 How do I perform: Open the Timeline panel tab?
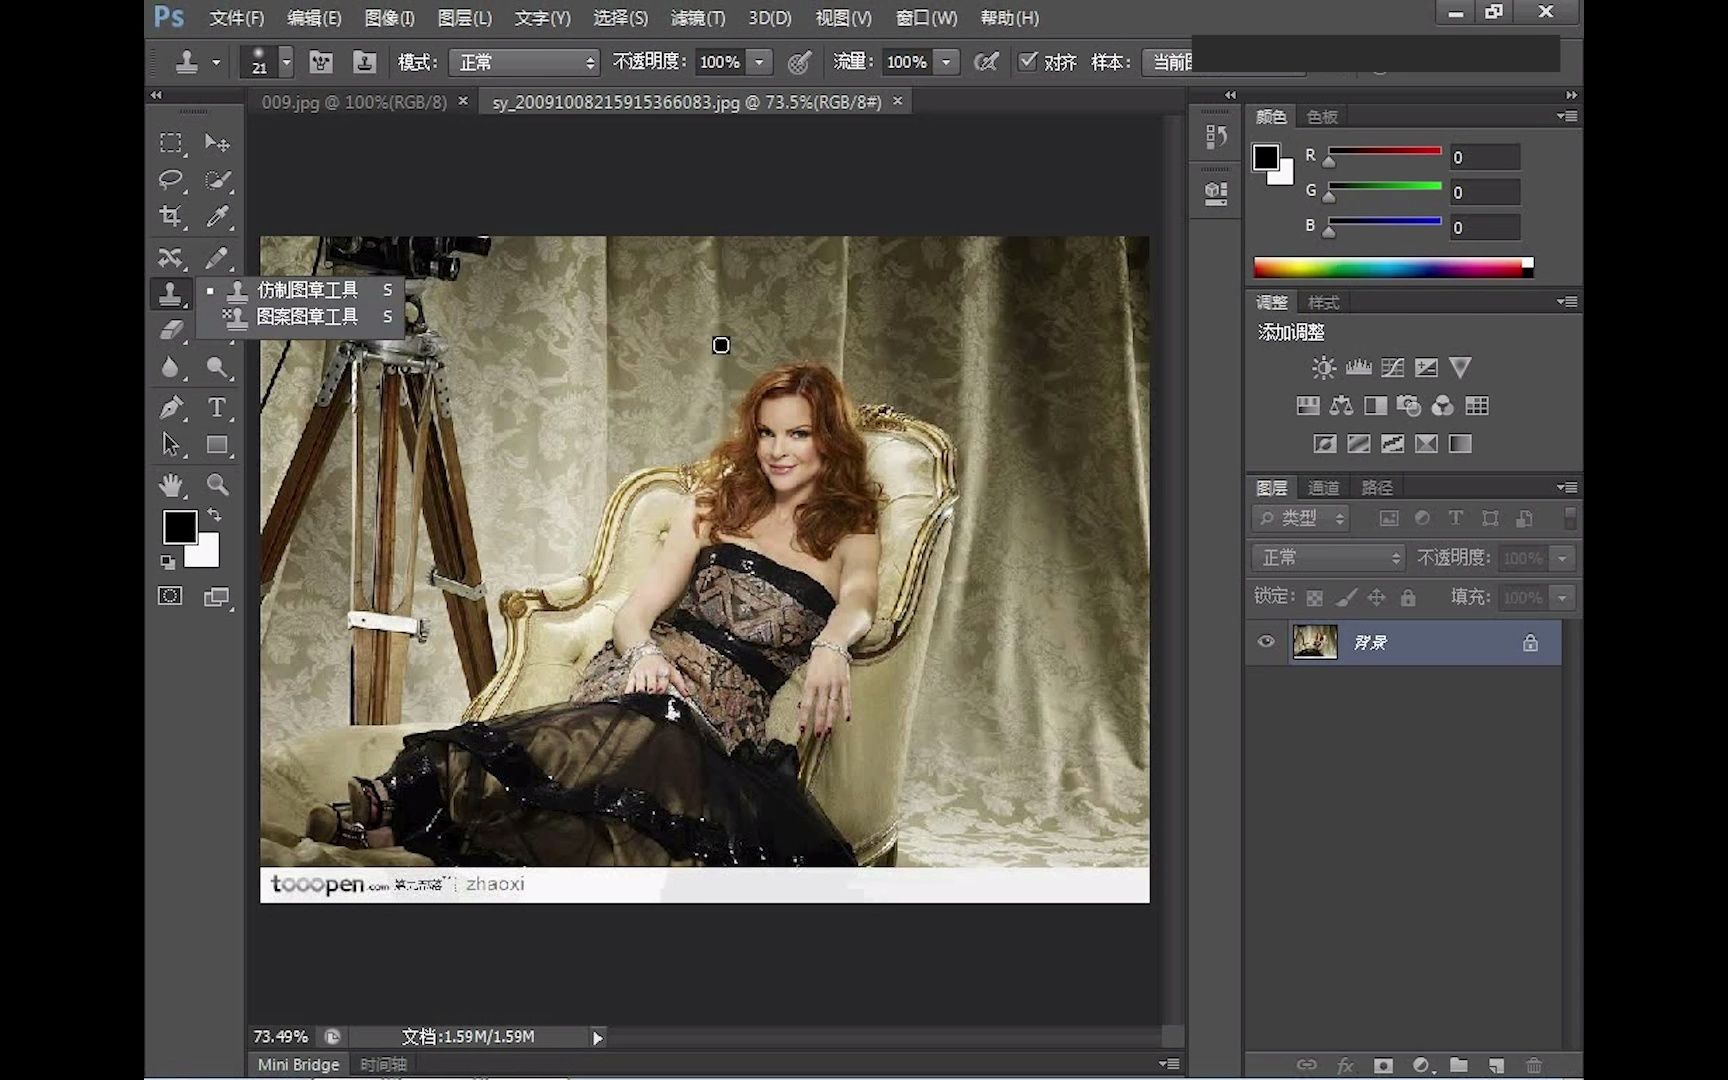click(x=383, y=1065)
